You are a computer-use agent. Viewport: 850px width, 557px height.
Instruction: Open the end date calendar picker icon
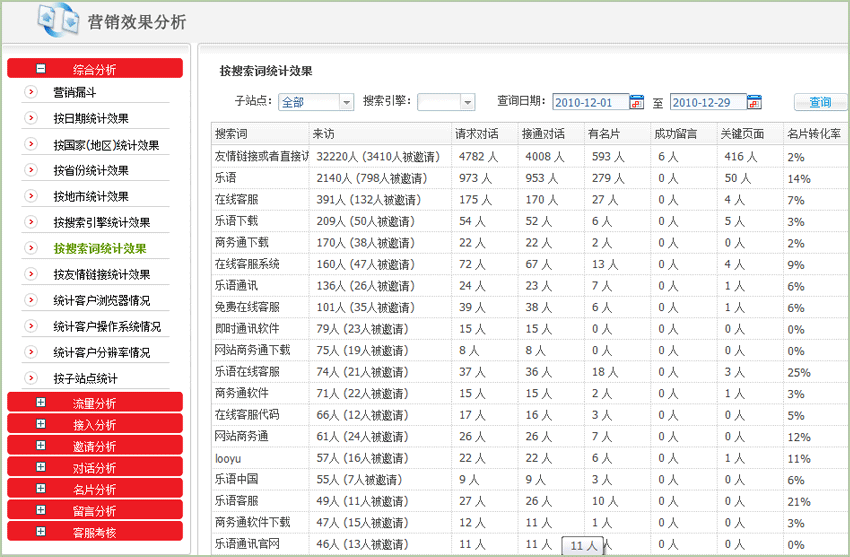754,102
